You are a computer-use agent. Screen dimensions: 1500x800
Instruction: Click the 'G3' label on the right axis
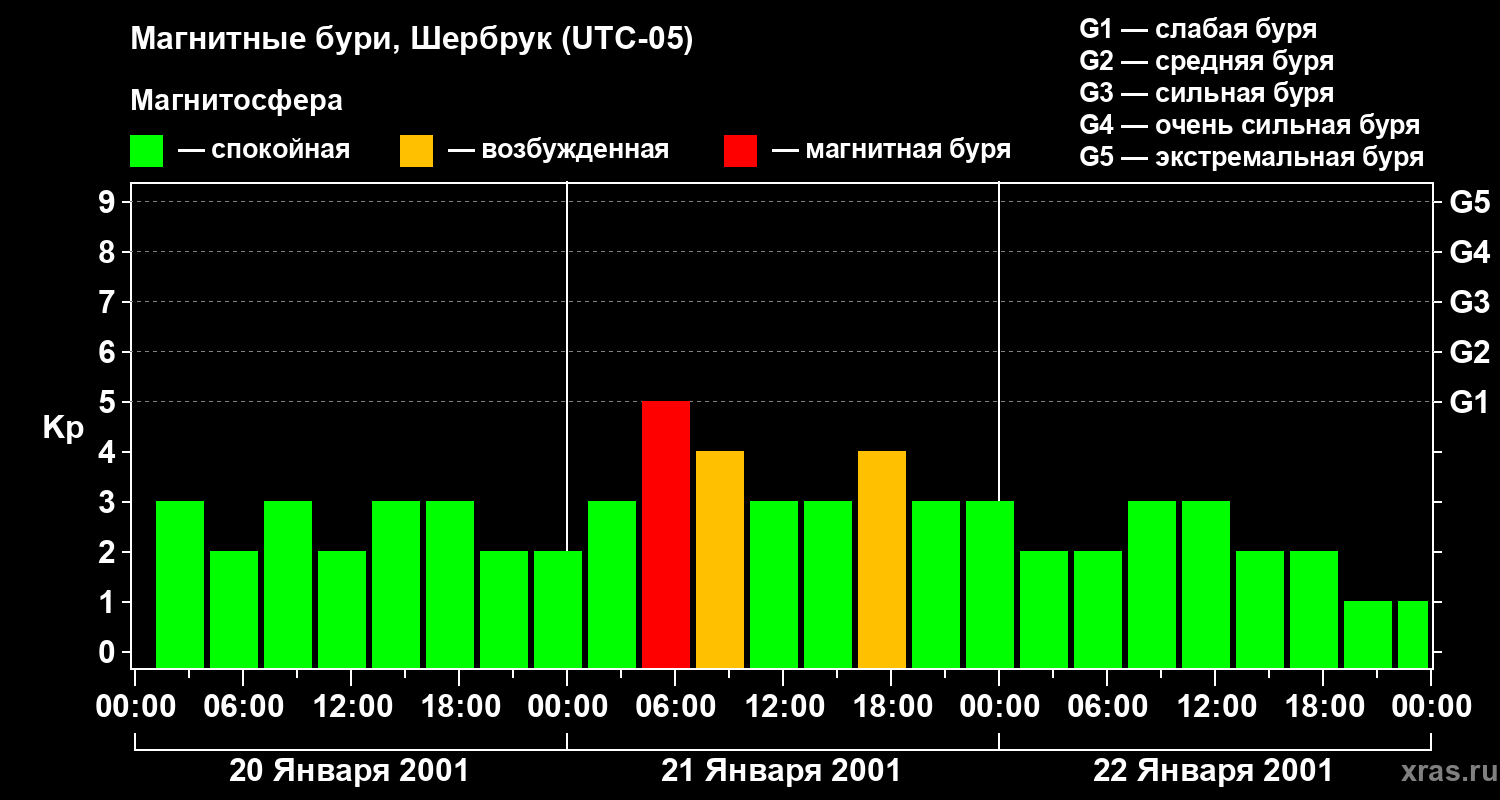(x=1469, y=302)
